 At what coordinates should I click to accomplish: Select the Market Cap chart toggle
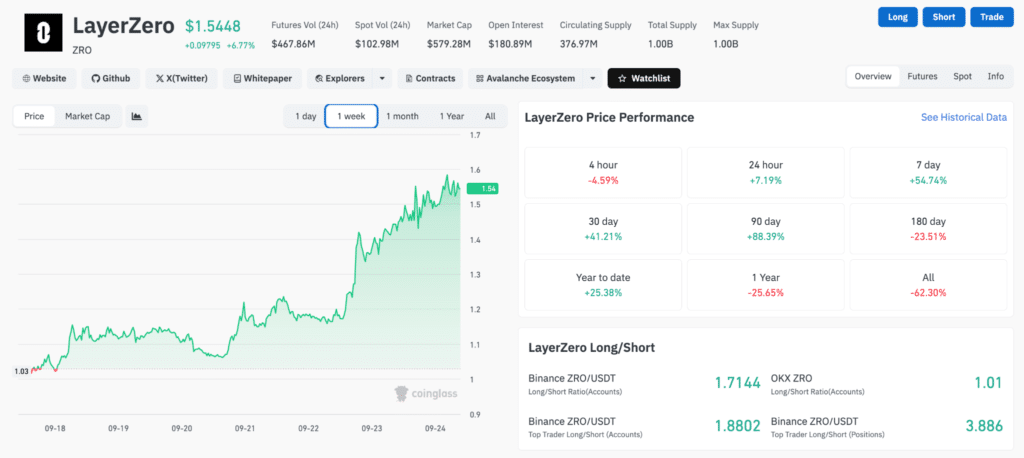(x=88, y=116)
